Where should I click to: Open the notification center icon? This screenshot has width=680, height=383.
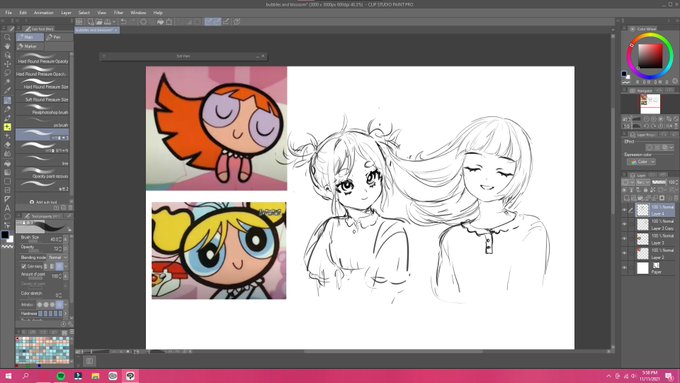670,376
